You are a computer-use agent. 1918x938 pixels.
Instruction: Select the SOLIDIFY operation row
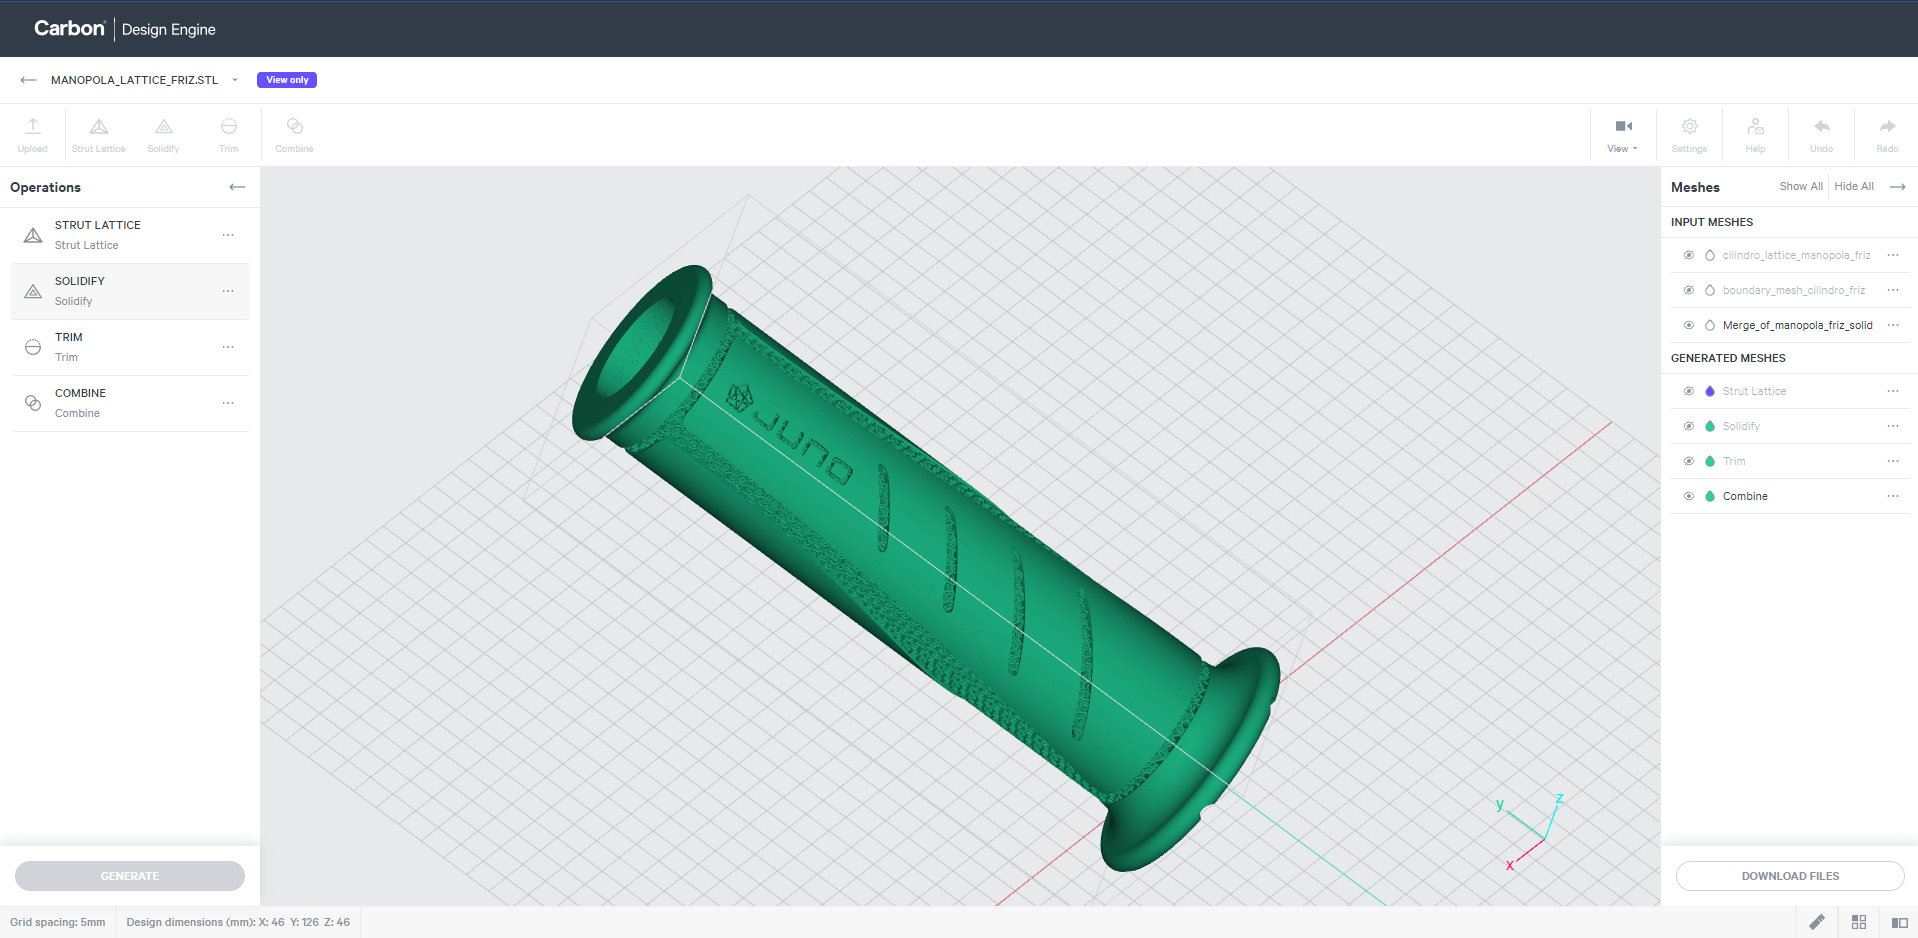tap(130, 291)
